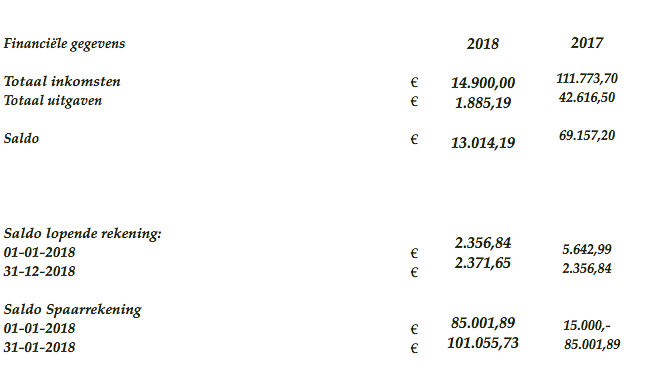
Task: Click the Totaal uitgaven label
Action: pyautogui.click(x=53, y=101)
